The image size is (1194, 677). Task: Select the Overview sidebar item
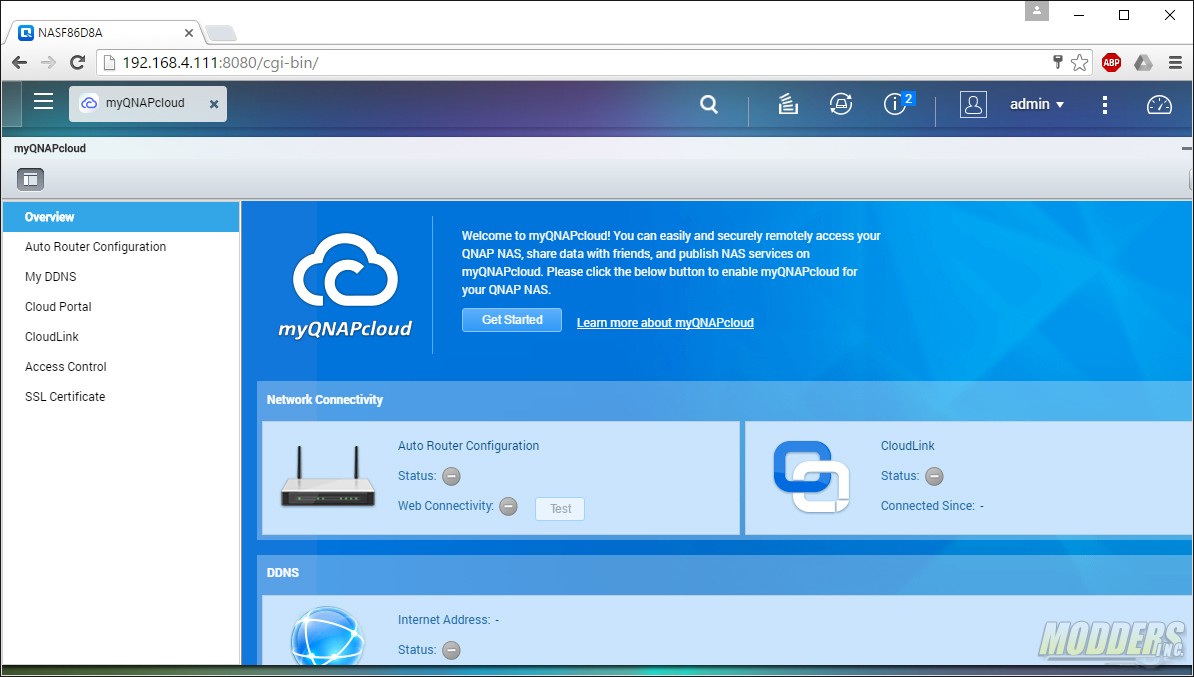click(121, 217)
